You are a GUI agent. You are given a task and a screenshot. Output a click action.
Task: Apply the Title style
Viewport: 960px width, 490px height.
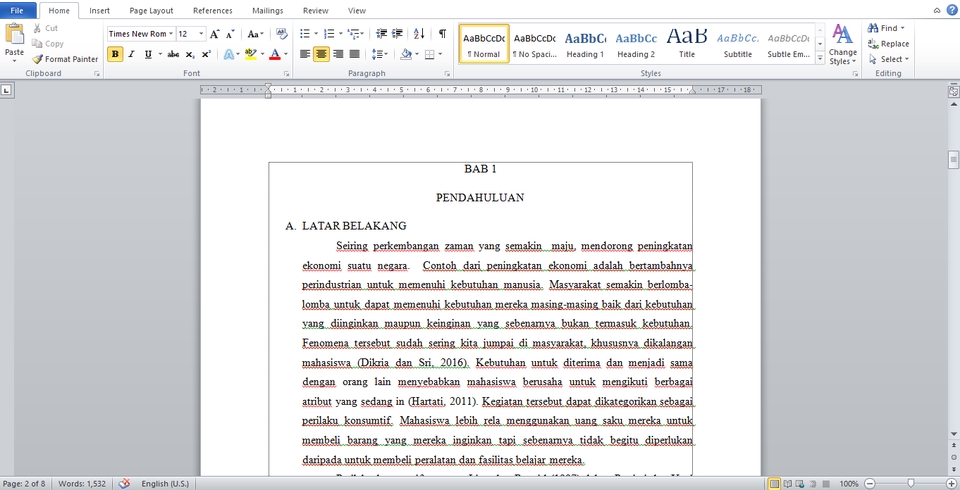(687, 43)
